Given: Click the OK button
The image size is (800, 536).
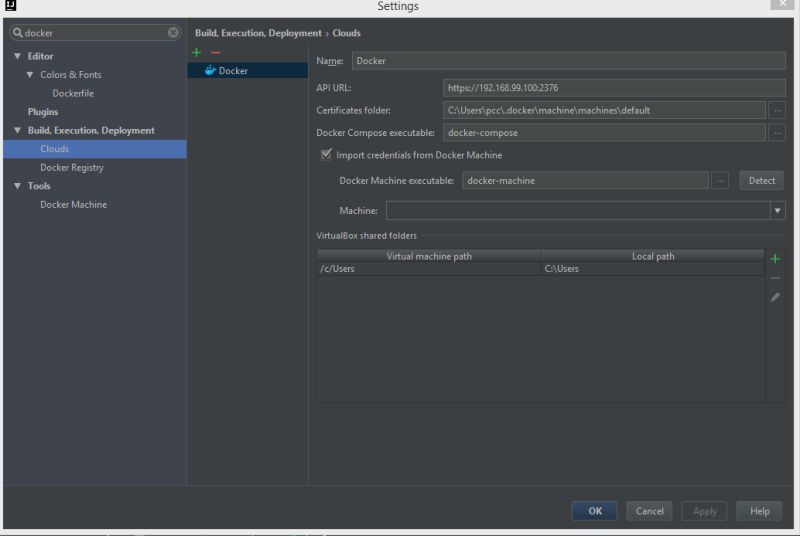Looking at the screenshot, I should (595, 511).
